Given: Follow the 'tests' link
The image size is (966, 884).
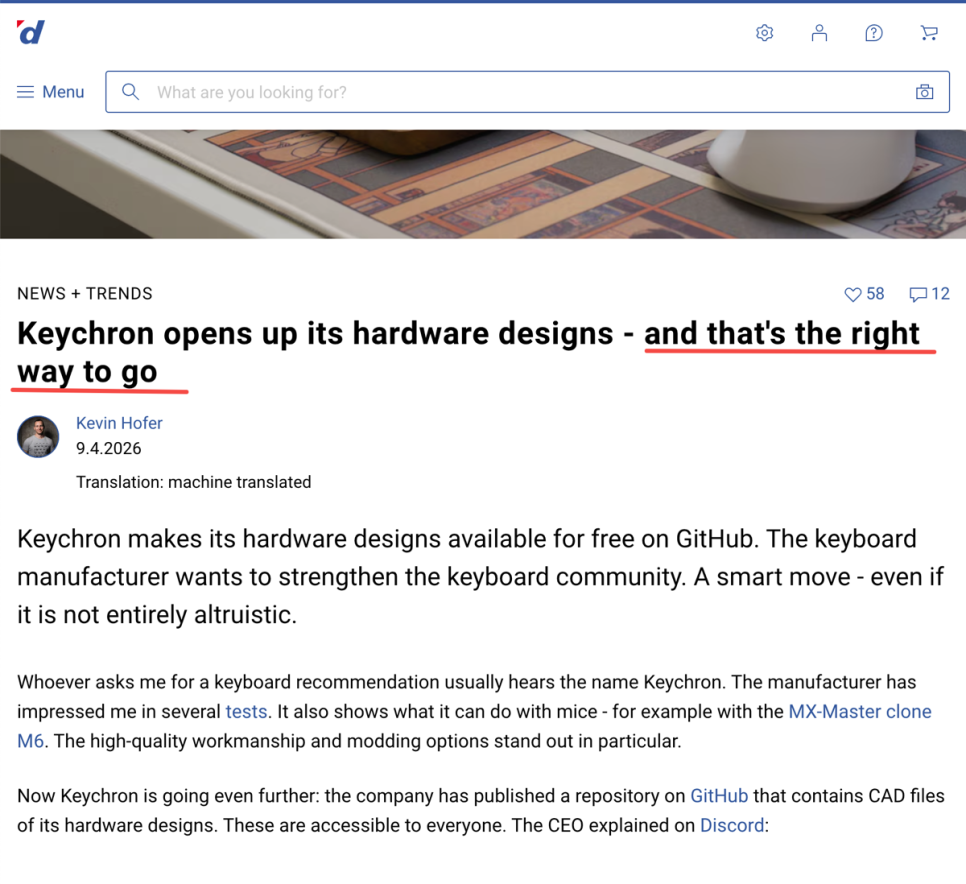Looking at the screenshot, I should coord(246,712).
